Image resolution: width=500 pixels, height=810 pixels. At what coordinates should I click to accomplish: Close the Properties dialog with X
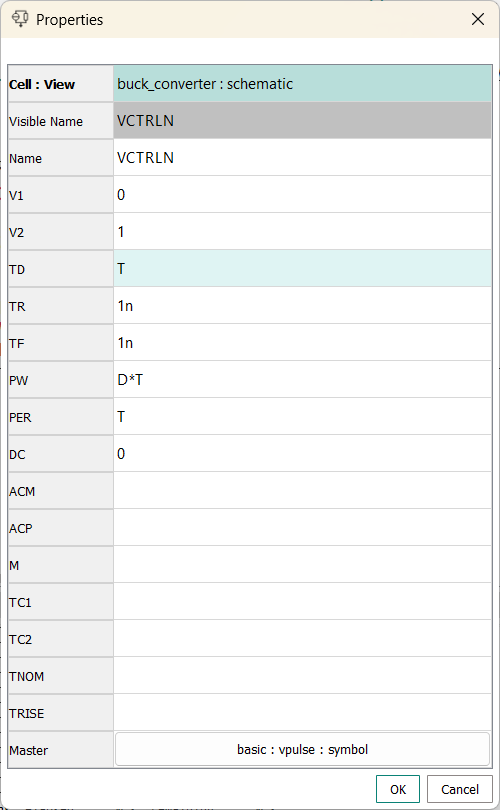(x=478, y=19)
